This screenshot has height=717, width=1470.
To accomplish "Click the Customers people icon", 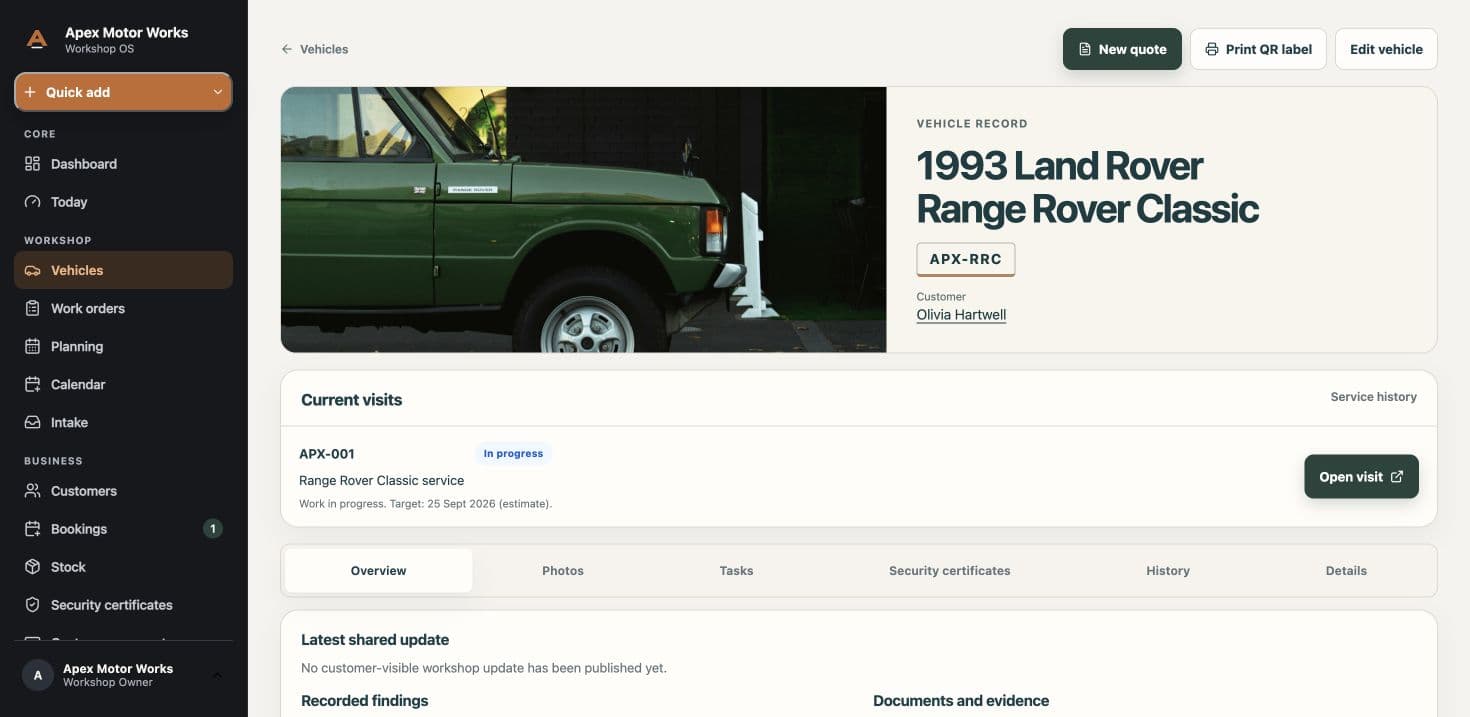I will coord(32,491).
